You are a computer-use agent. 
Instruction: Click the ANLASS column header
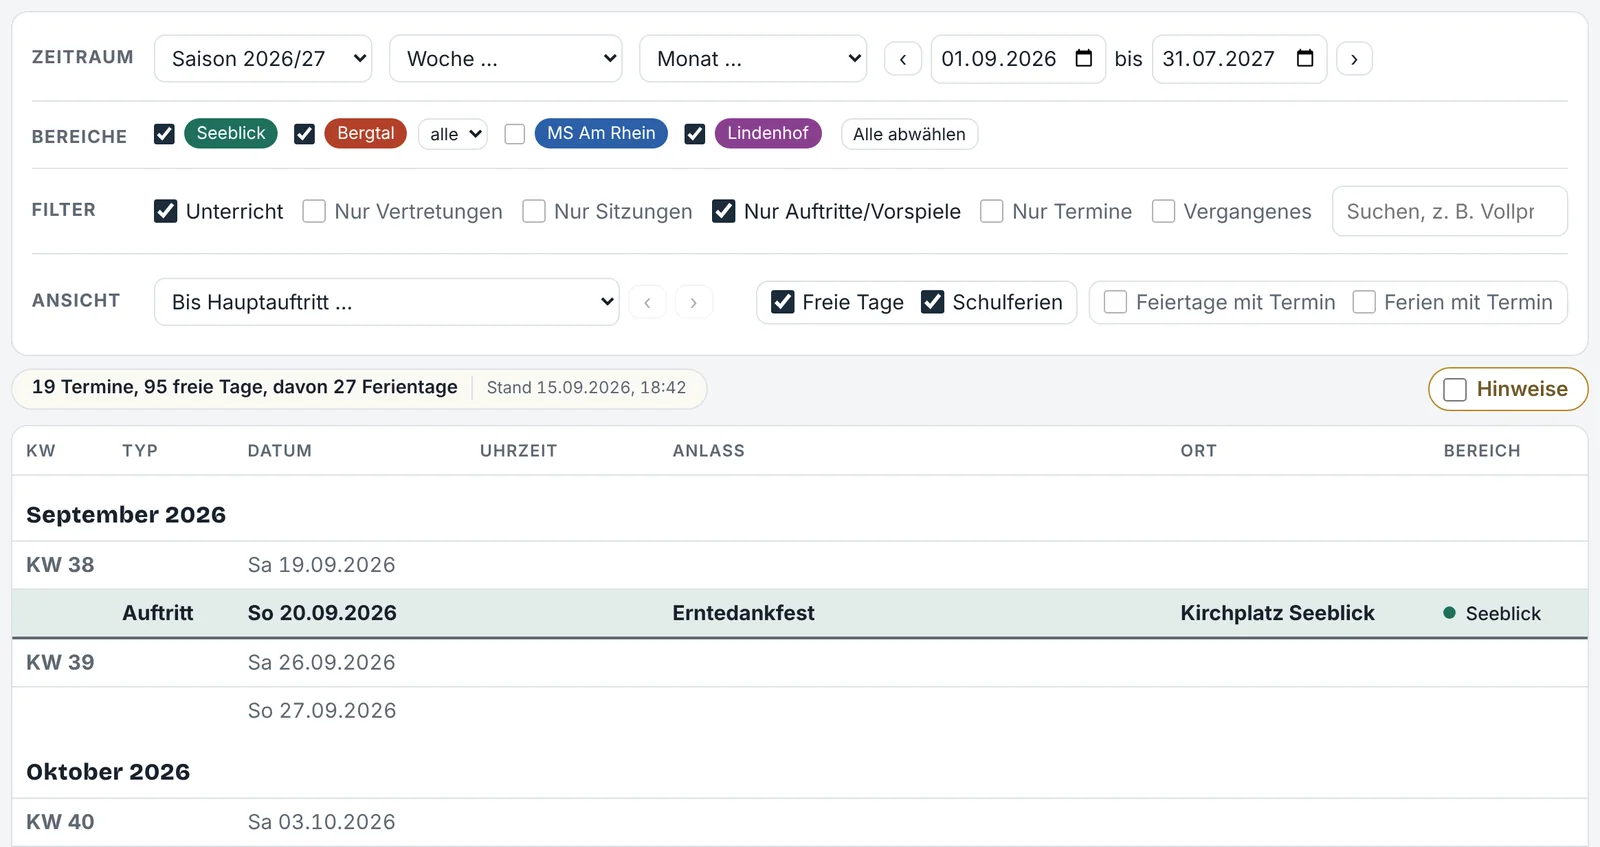[709, 451]
